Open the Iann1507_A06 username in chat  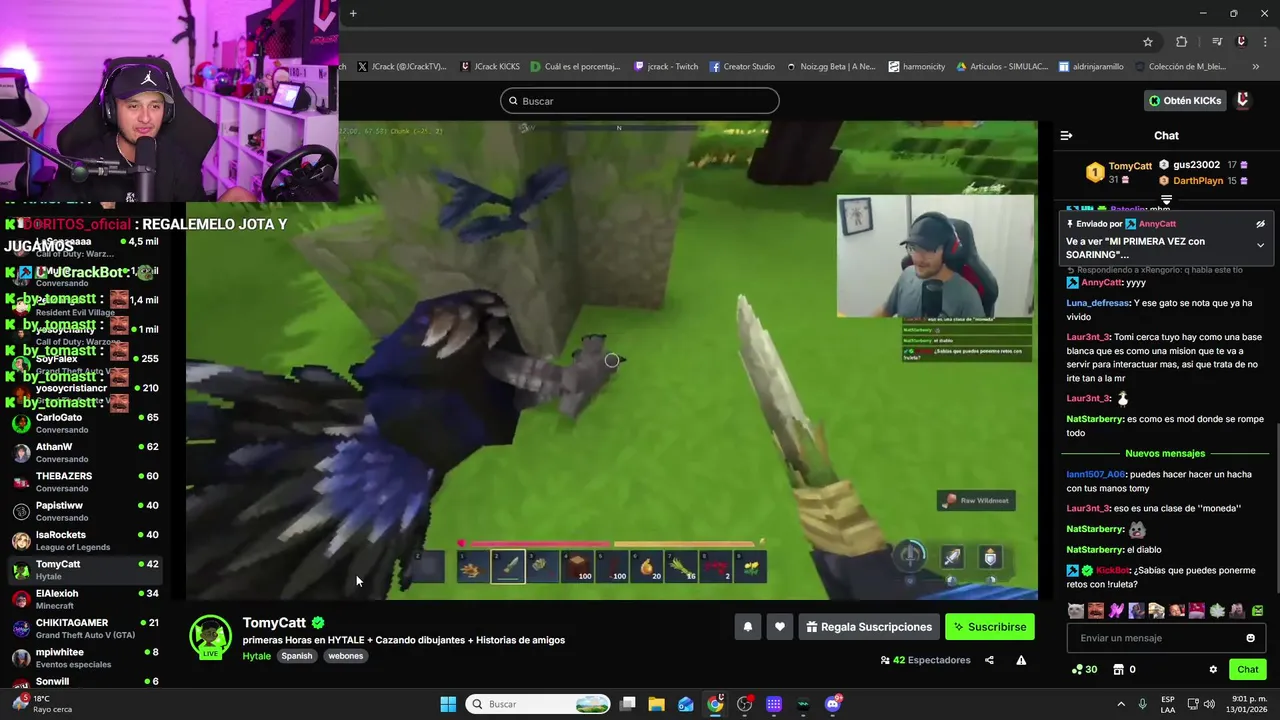coord(1096,474)
